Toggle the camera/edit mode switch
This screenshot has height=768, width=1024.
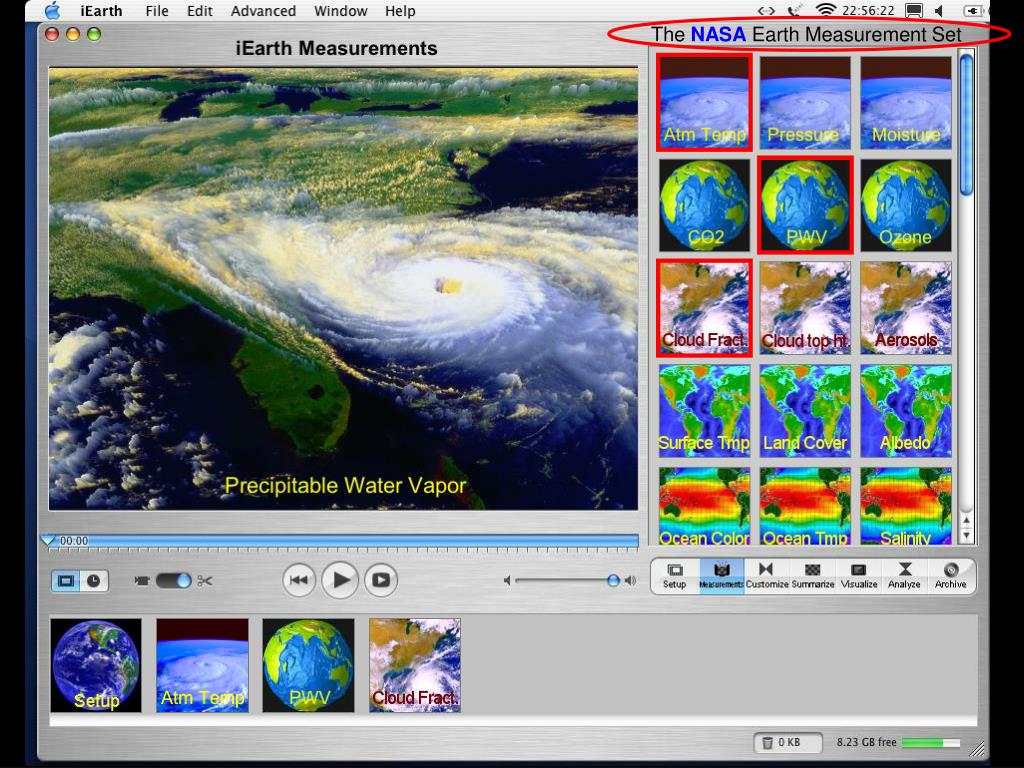click(x=173, y=581)
